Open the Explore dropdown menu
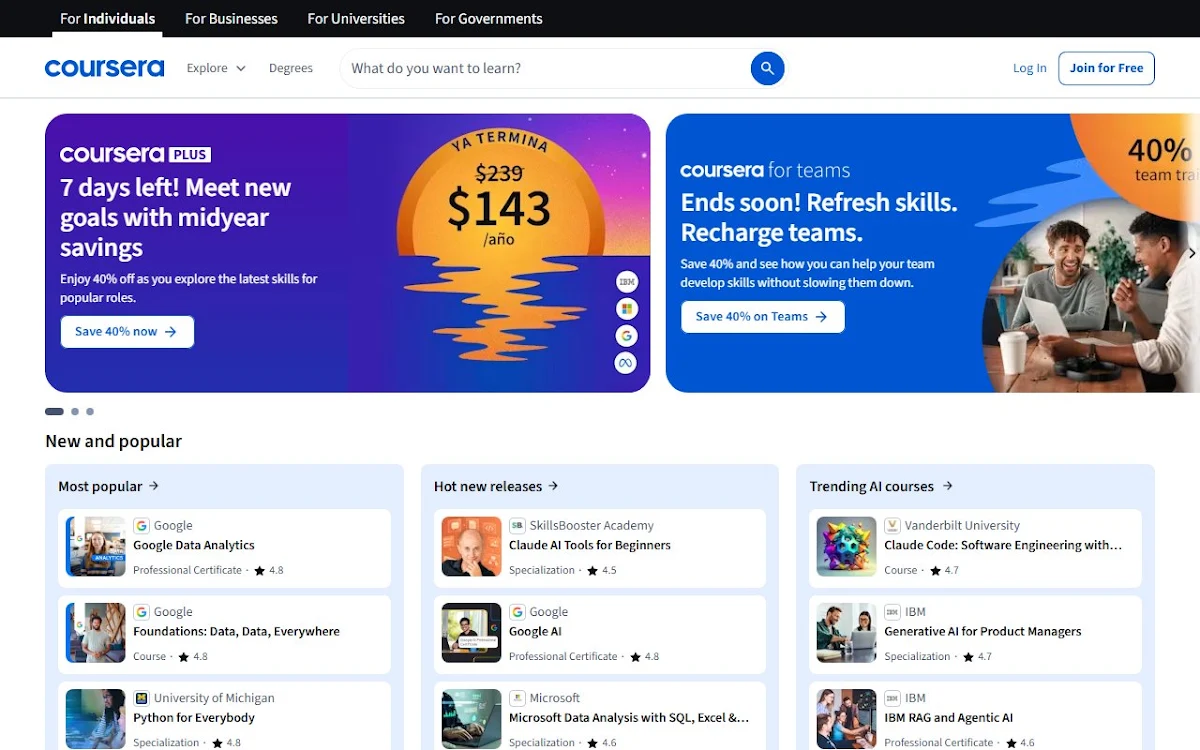Image resolution: width=1200 pixels, height=750 pixels. [216, 68]
